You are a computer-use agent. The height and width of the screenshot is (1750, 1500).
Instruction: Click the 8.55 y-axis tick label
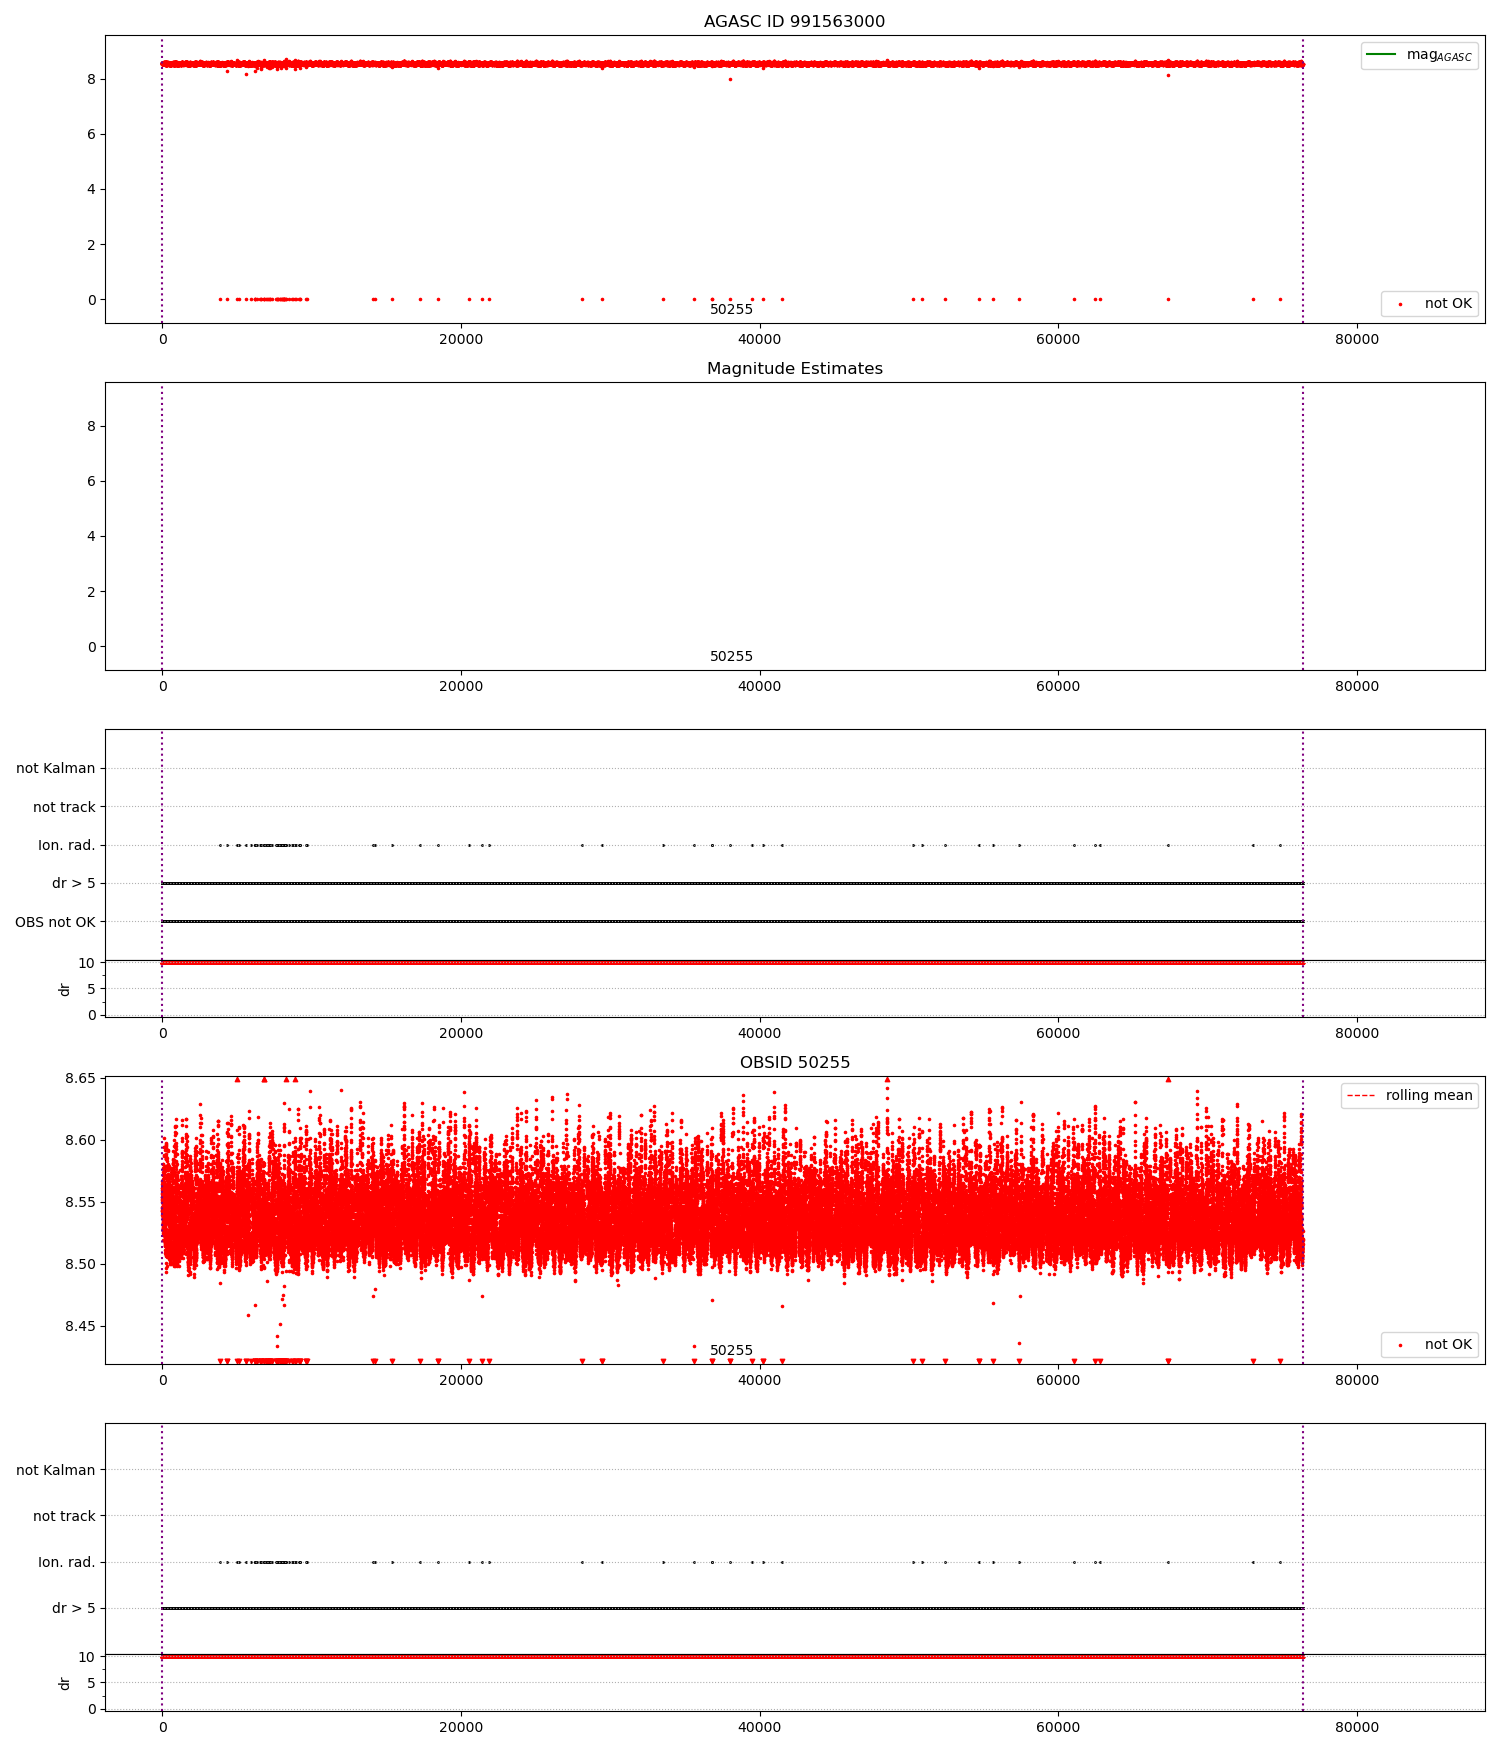pyautogui.click(x=80, y=1202)
